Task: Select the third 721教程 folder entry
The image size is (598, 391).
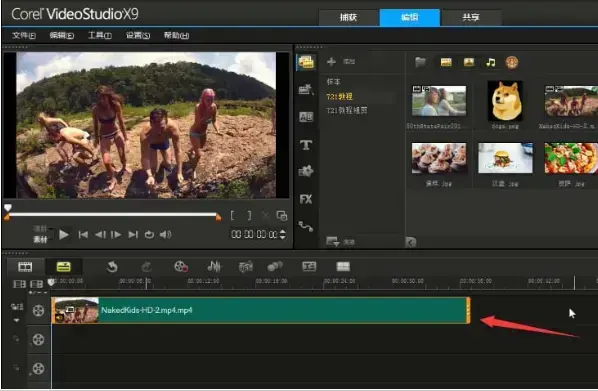Action: (x=347, y=111)
